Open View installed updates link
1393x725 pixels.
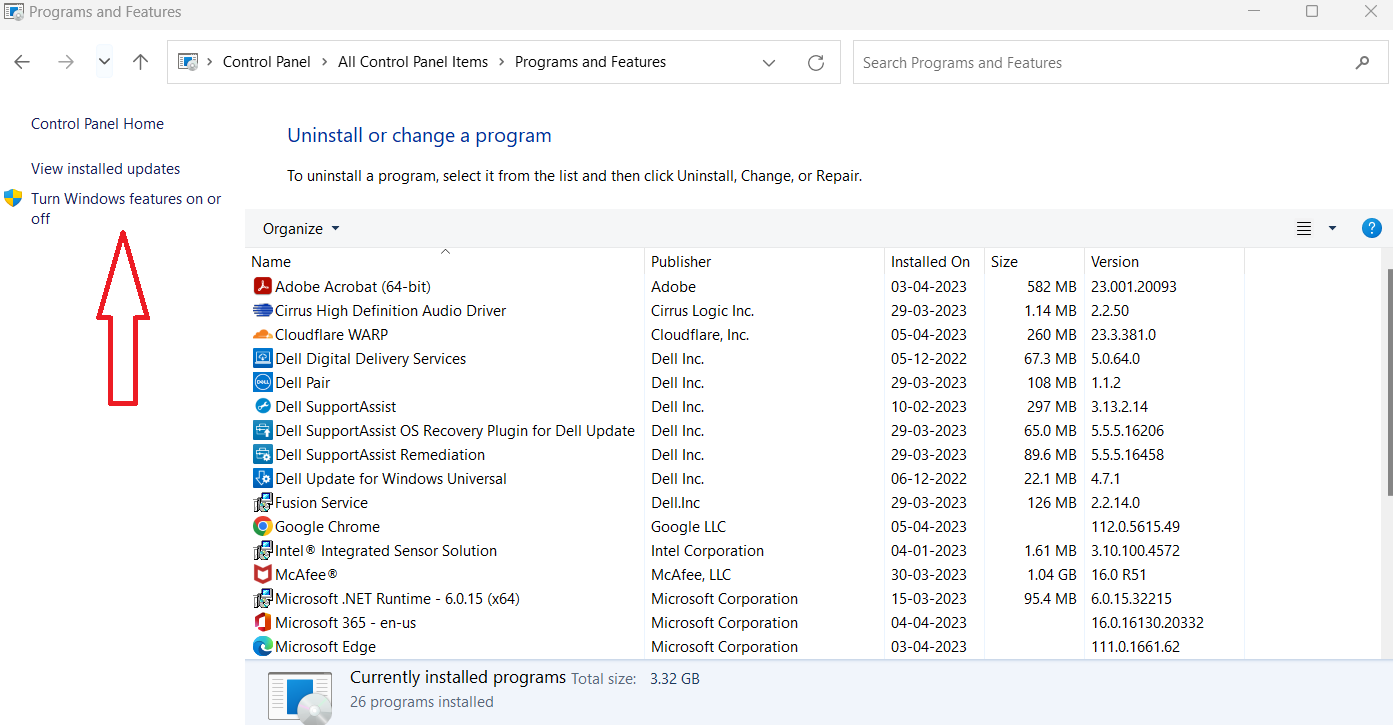coord(106,169)
